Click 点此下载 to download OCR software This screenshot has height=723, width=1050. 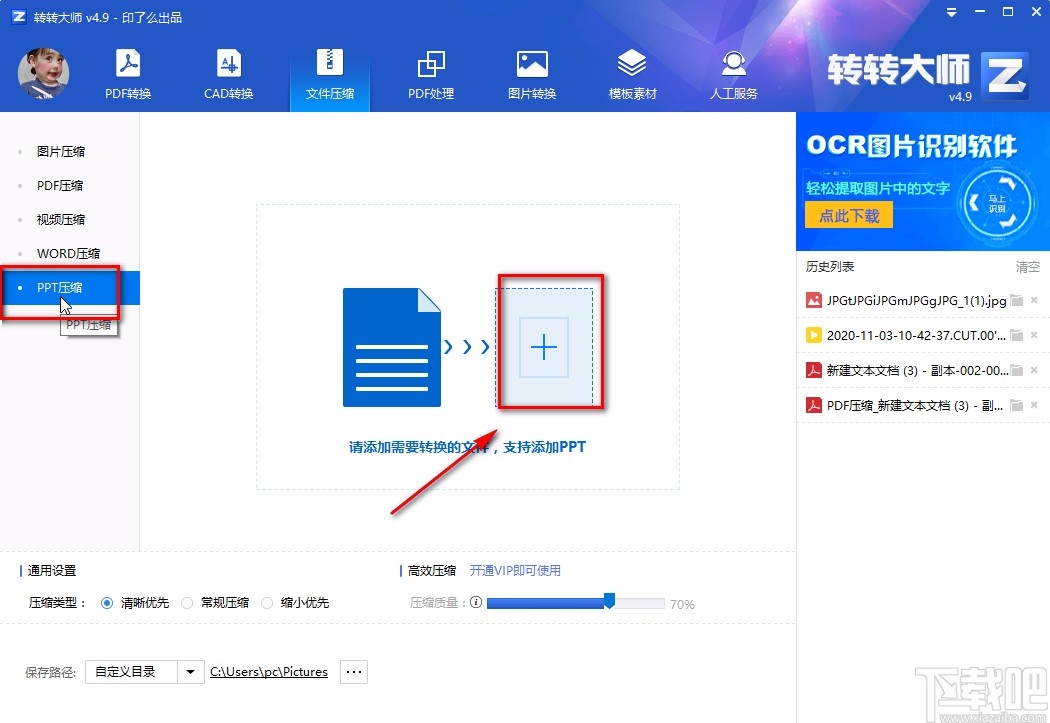(x=848, y=214)
